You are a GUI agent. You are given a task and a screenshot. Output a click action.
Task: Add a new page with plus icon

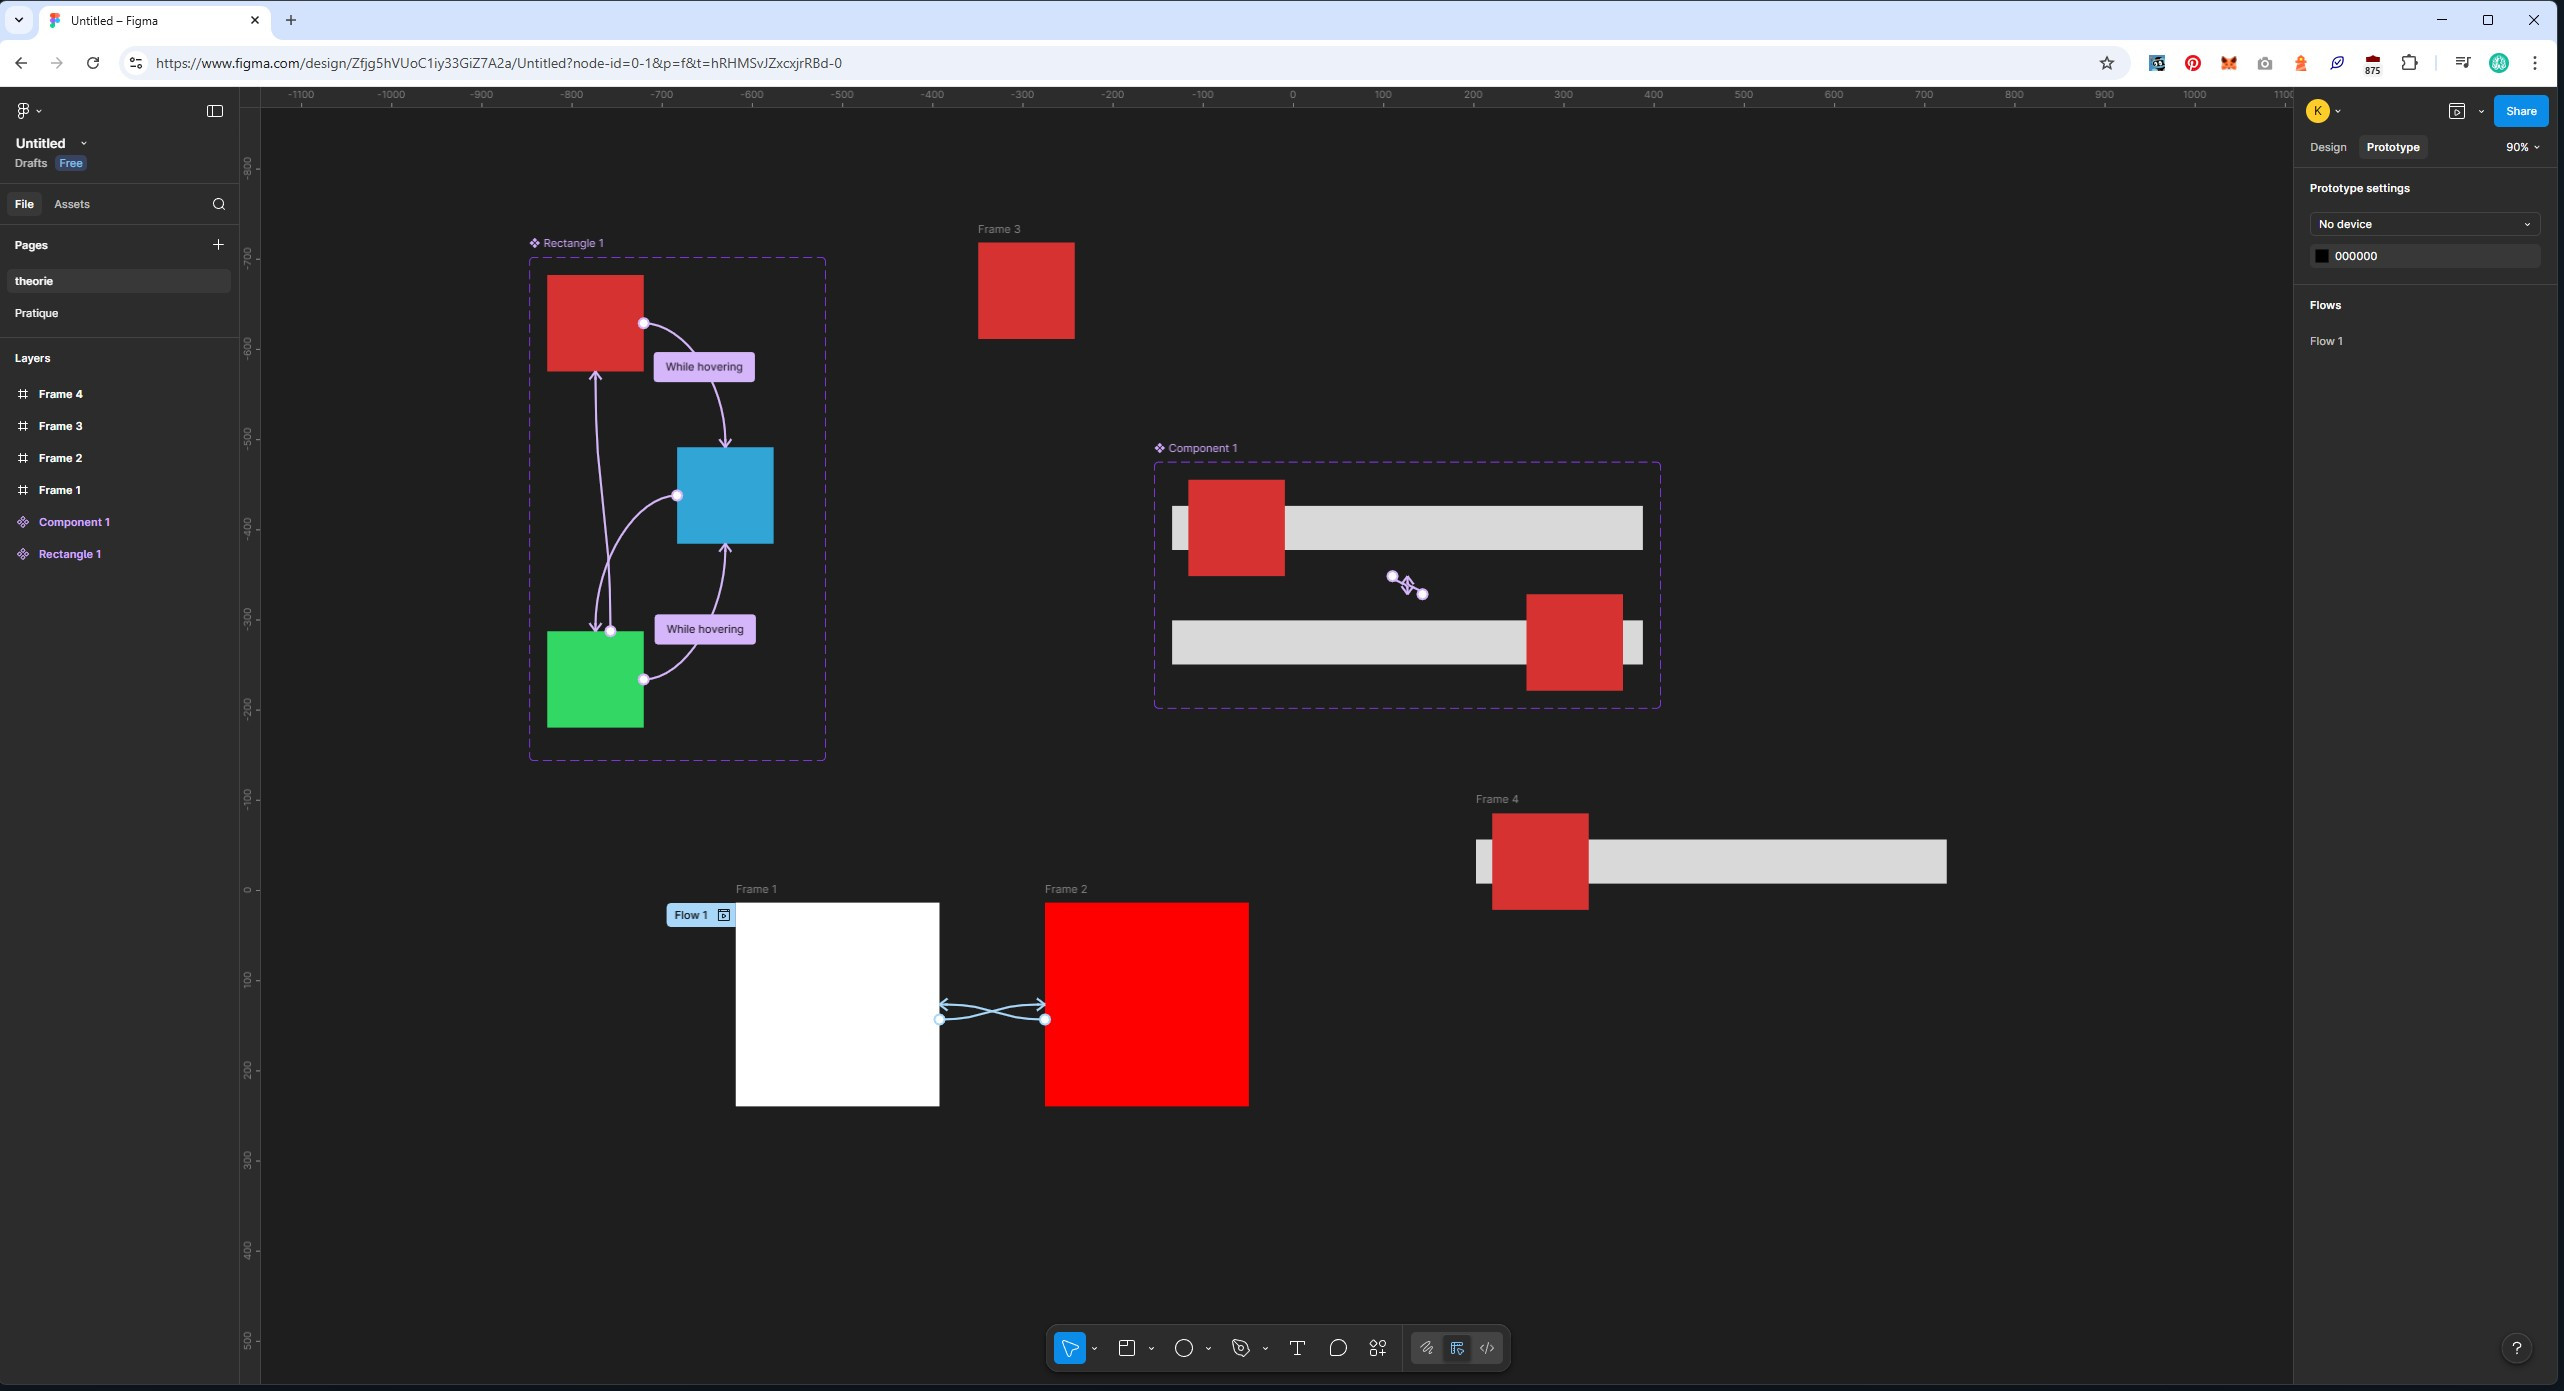pos(218,244)
